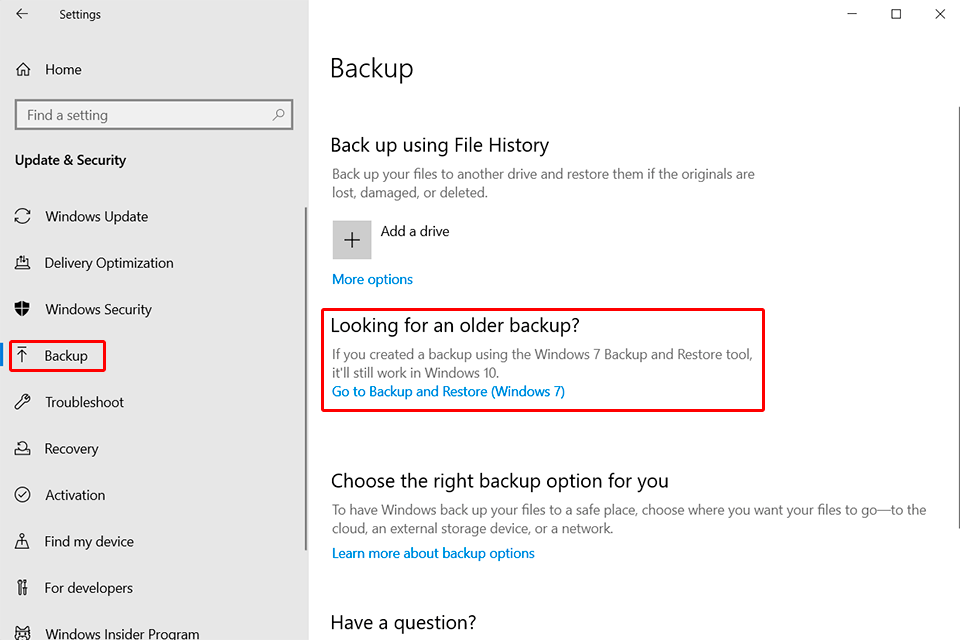Click the For developers tools icon
The width and height of the screenshot is (960, 640).
coord(23,587)
